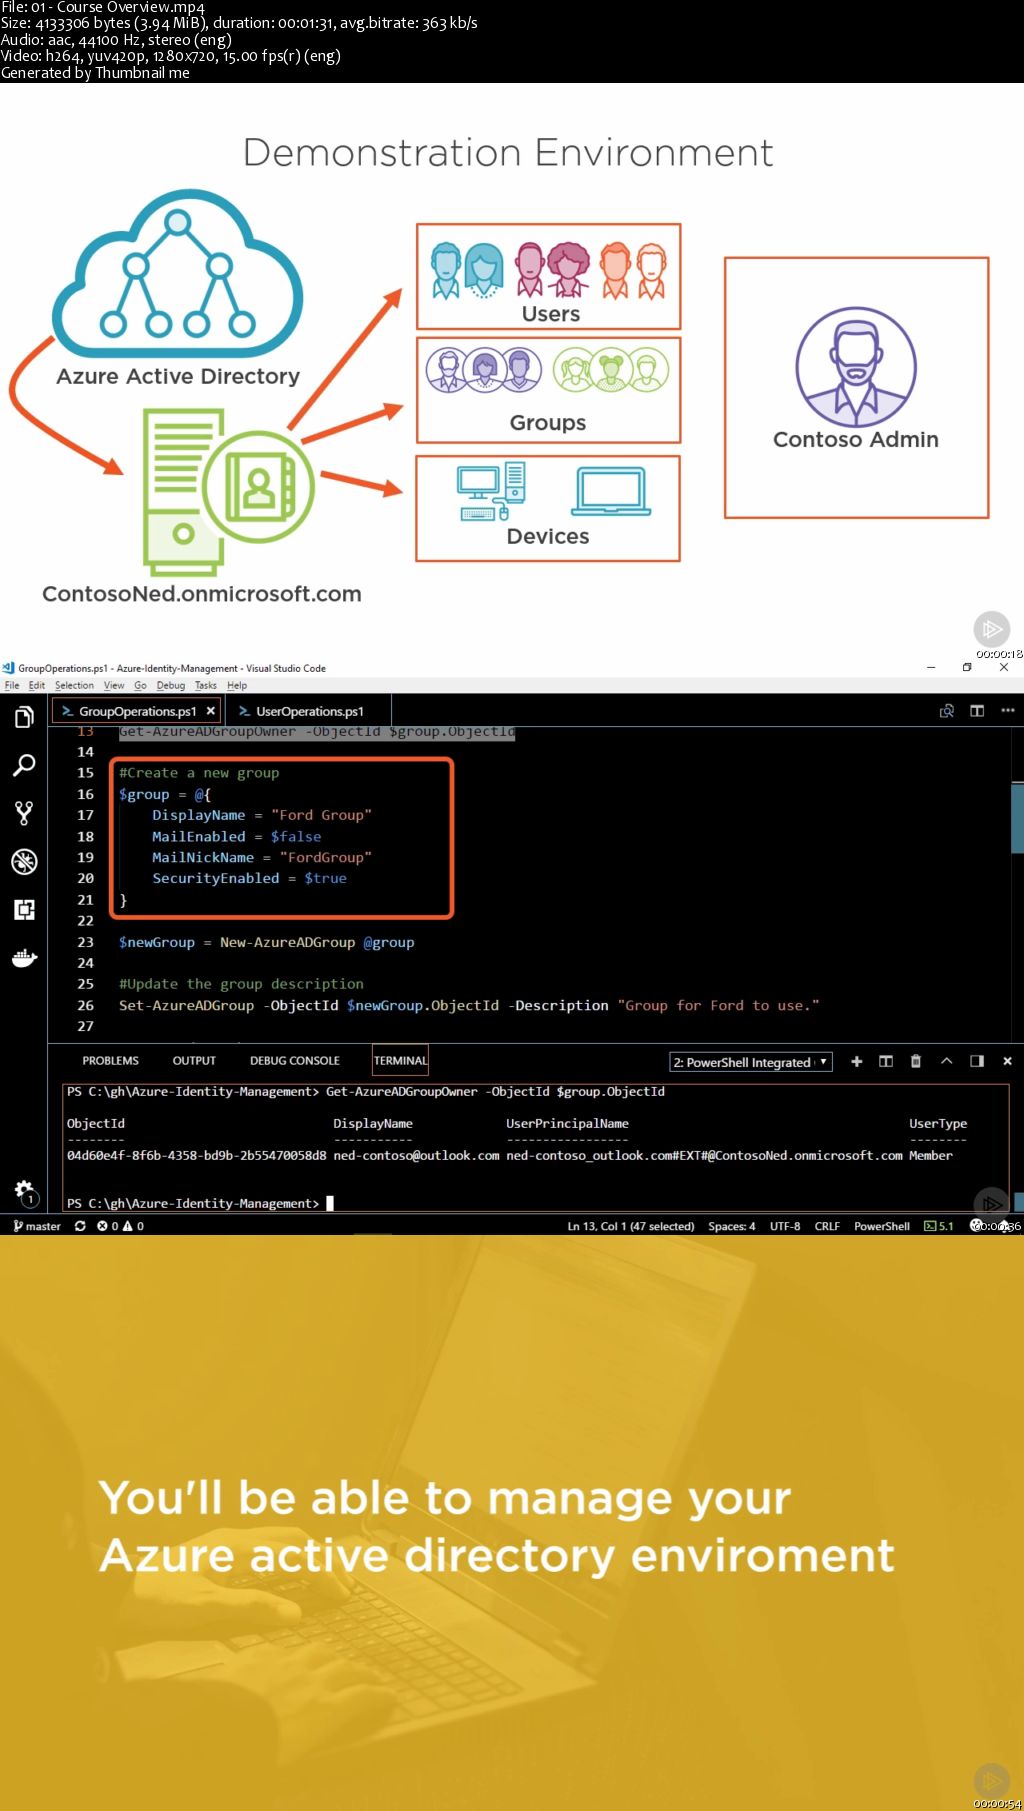Viewport: 1024px width, 1811px height.
Task: Open the File menu
Action: 12,685
